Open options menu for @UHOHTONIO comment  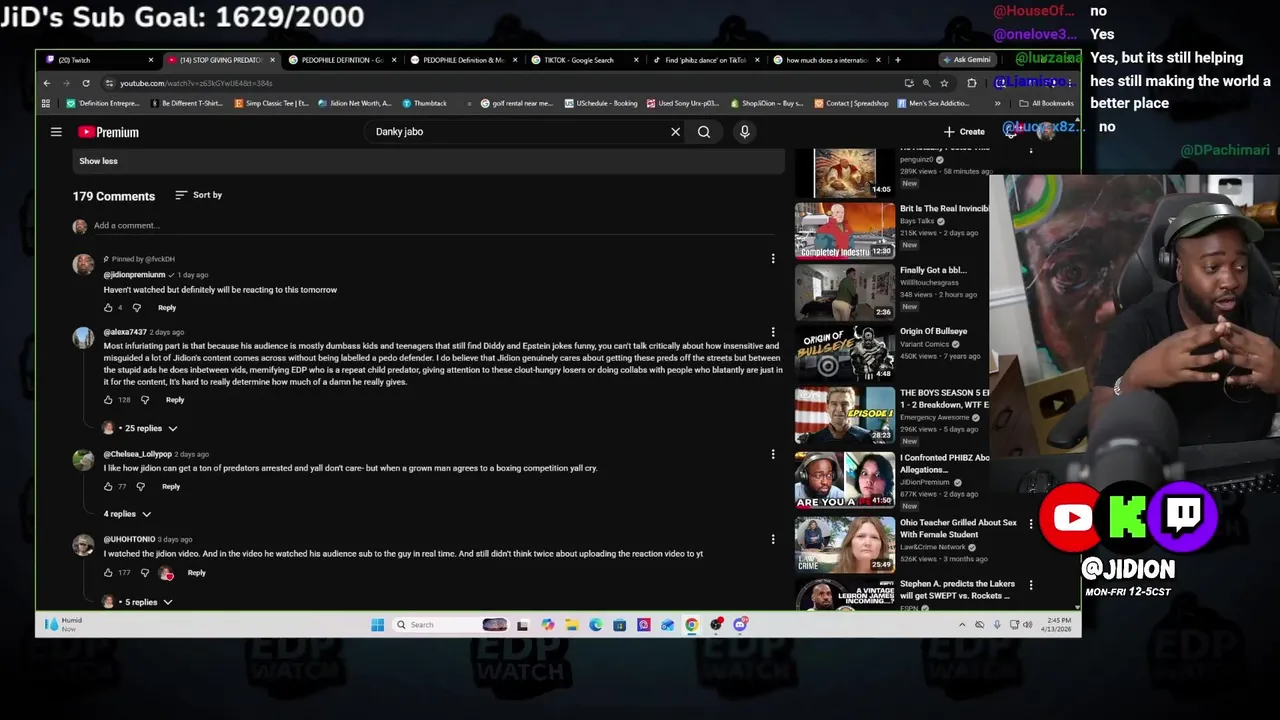coord(772,539)
